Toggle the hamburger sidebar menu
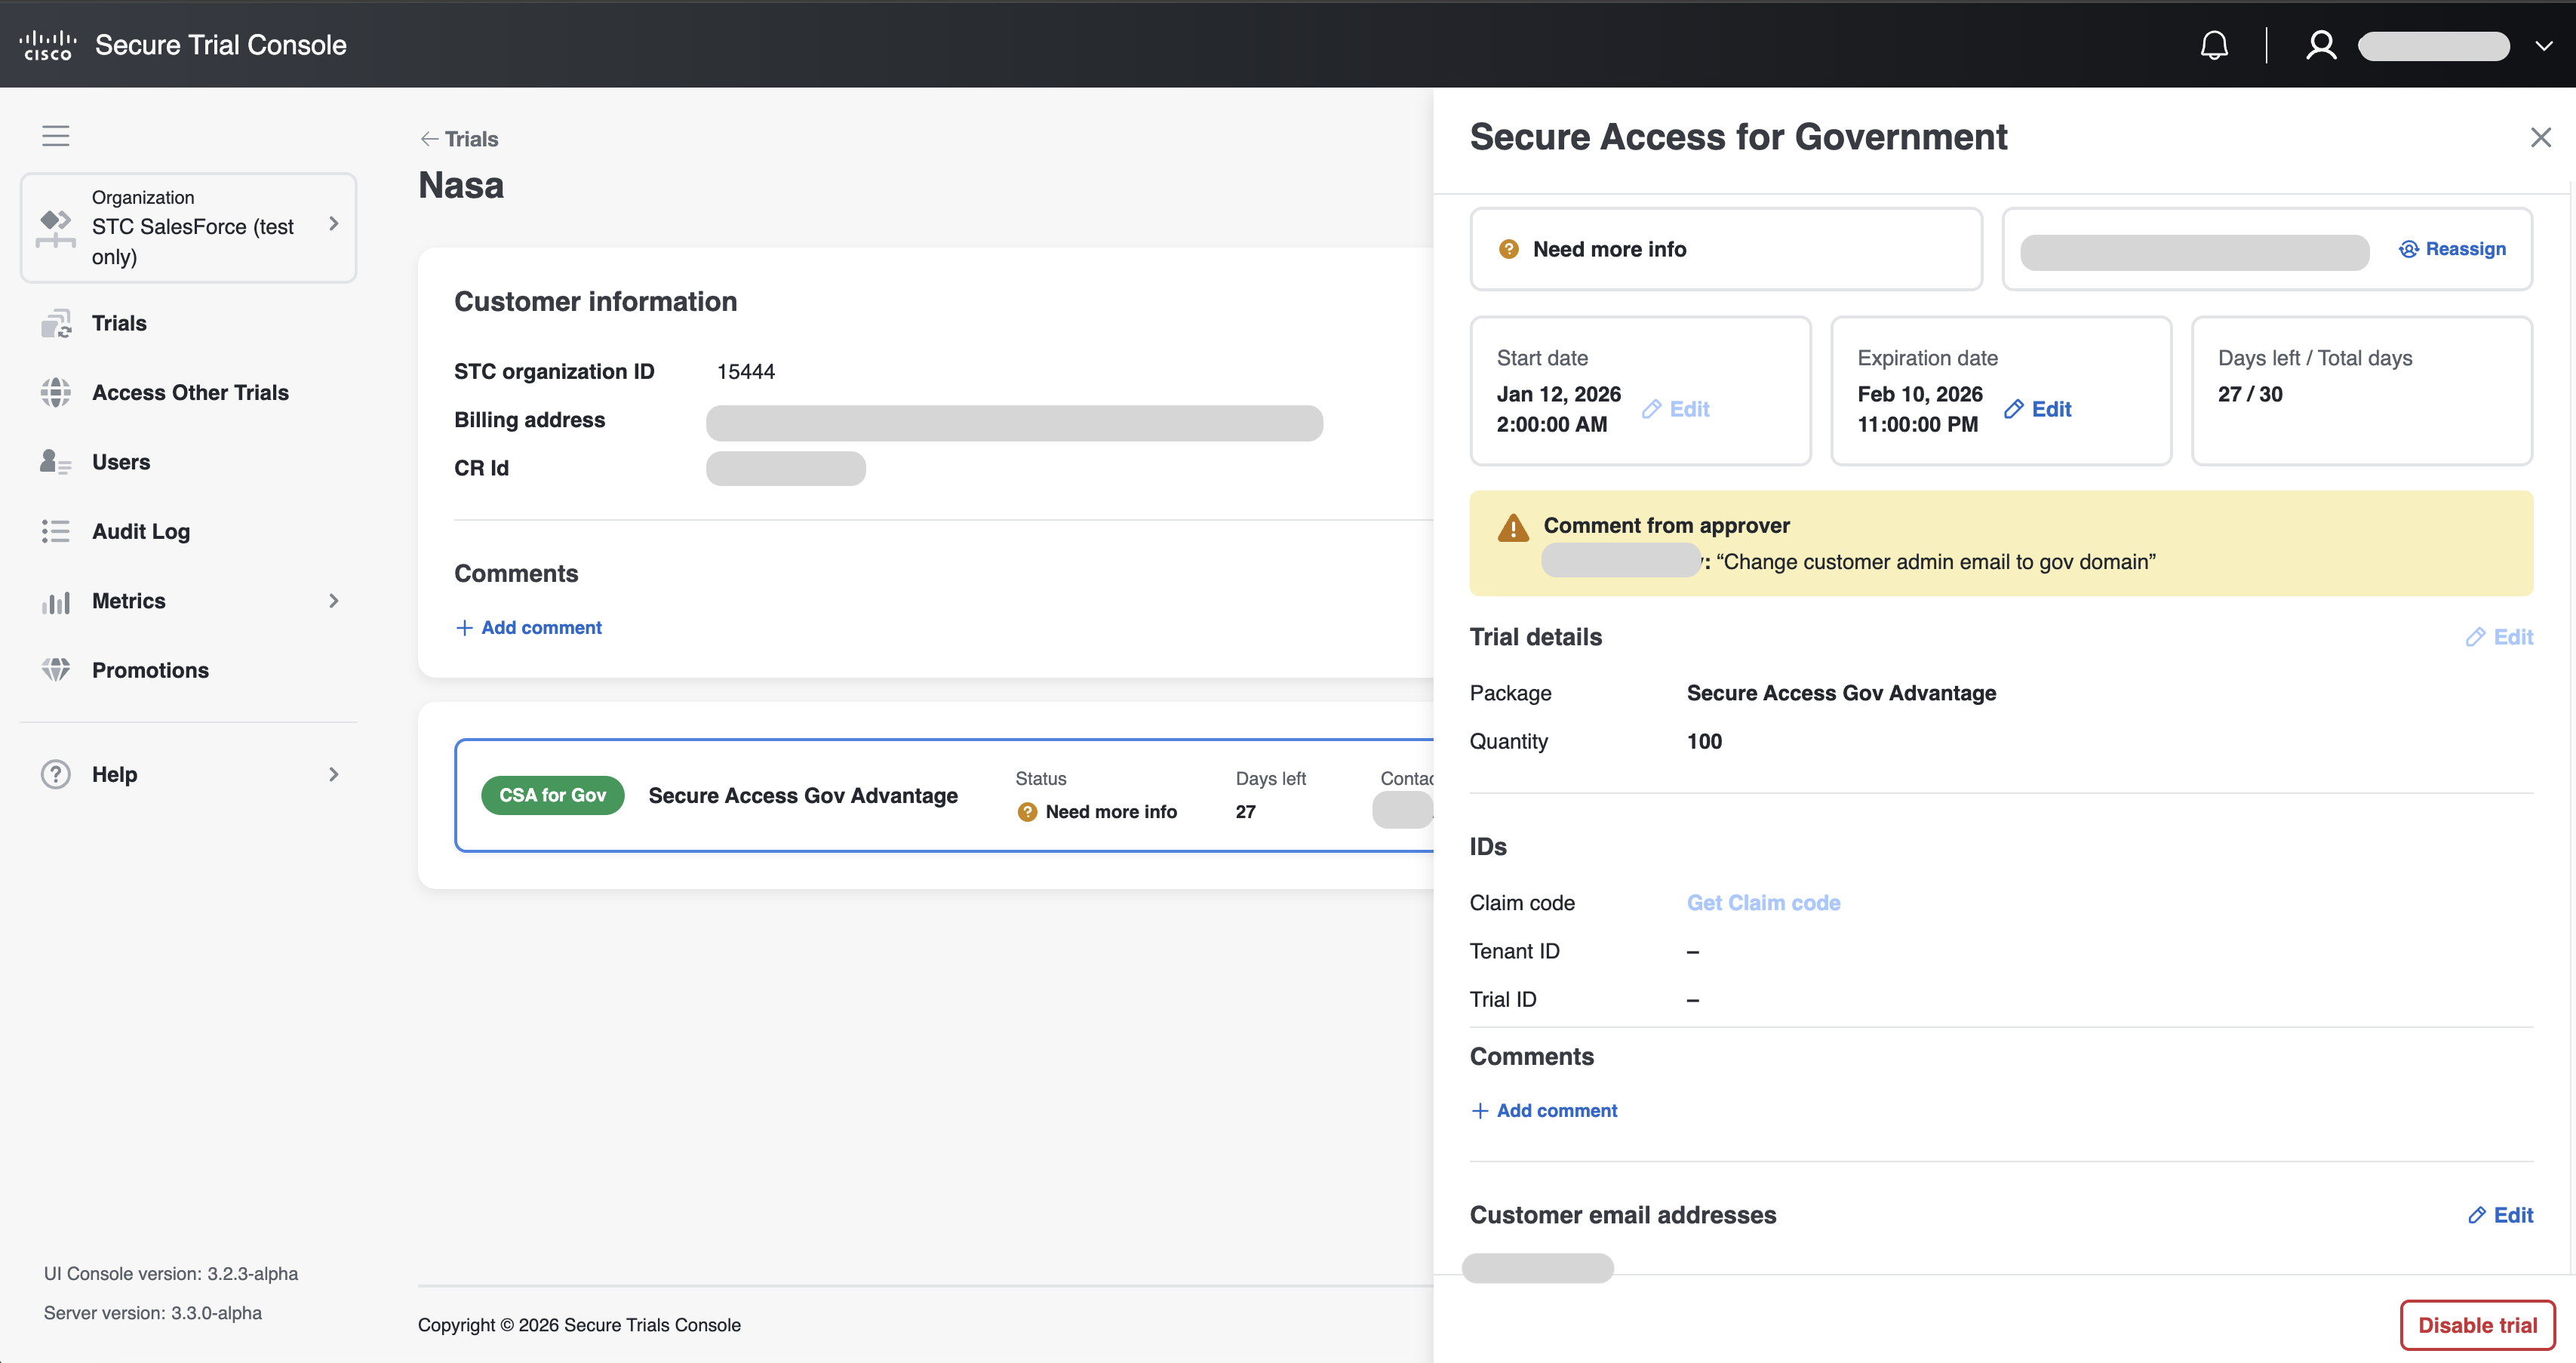This screenshot has height=1363, width=2576. tap(56, 135)
